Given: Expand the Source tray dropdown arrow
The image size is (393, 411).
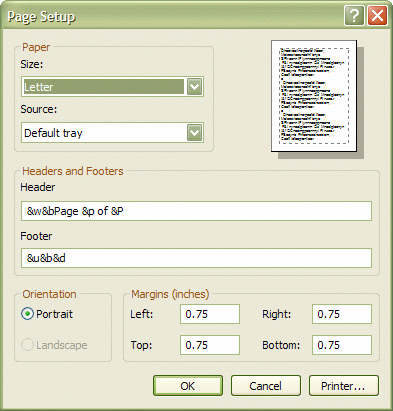Looking at the screenshot, I should coord(194,133).
